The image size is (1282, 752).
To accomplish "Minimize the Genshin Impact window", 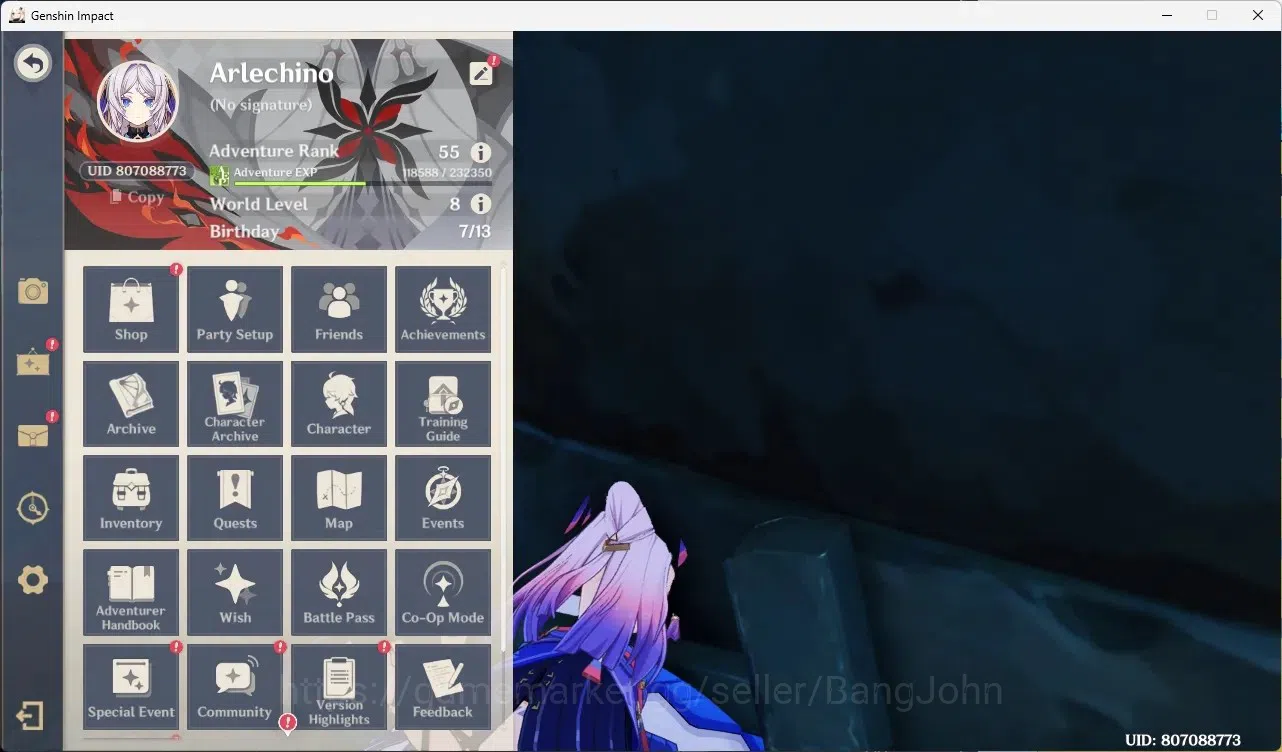I will (x=1166, y=15).
